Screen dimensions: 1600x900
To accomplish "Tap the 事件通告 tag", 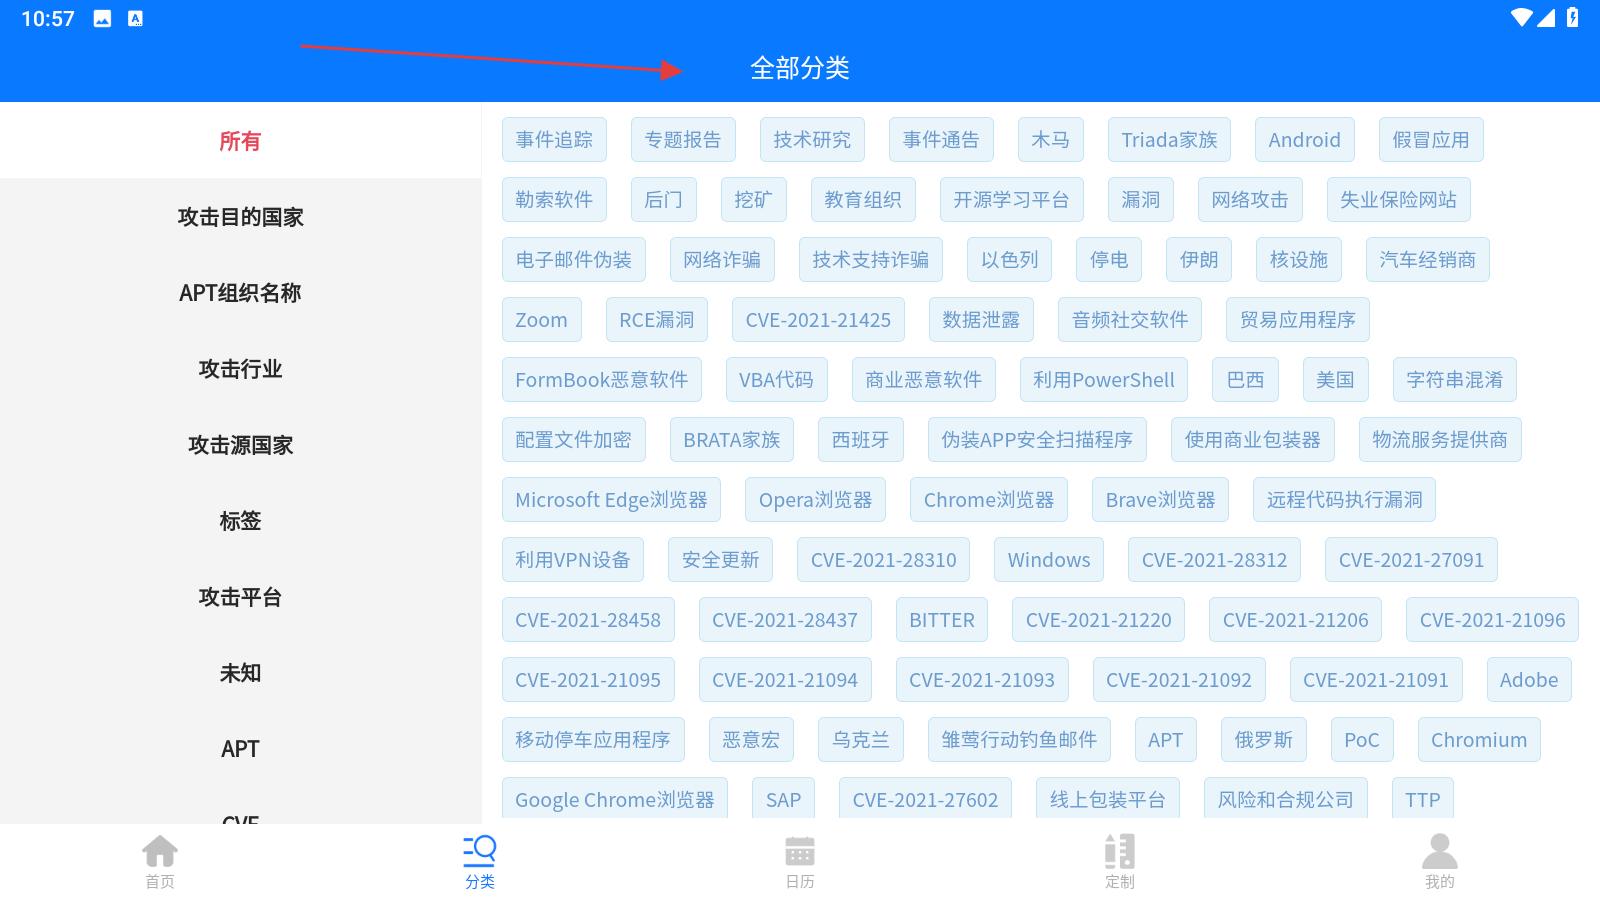I will coord(941,140).
